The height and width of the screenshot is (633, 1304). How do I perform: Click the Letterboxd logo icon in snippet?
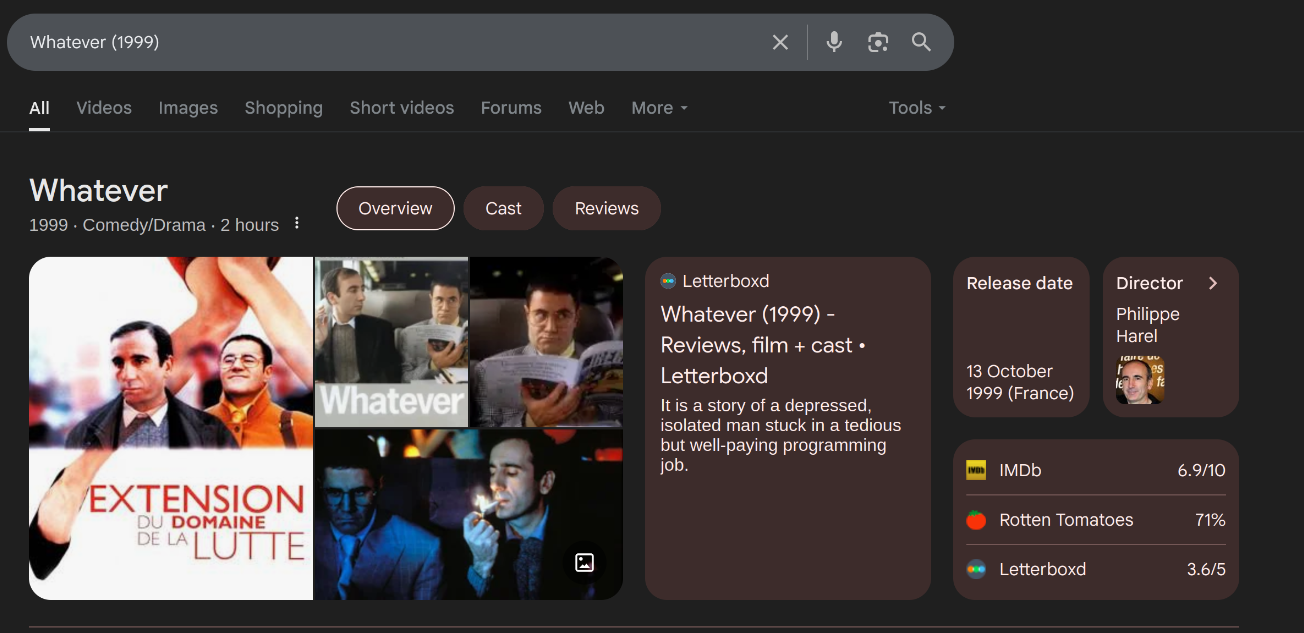click(x=668, y=281)
